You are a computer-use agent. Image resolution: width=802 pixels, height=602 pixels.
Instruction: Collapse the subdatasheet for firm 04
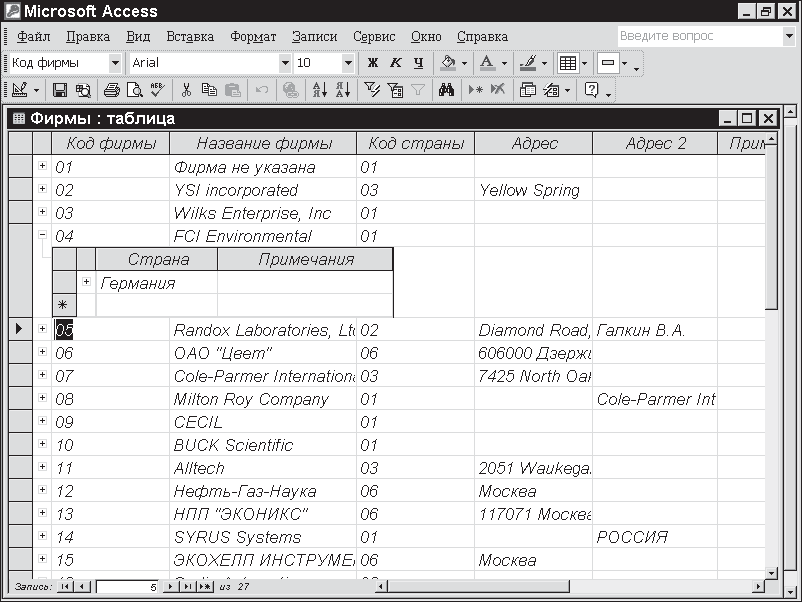42,236
